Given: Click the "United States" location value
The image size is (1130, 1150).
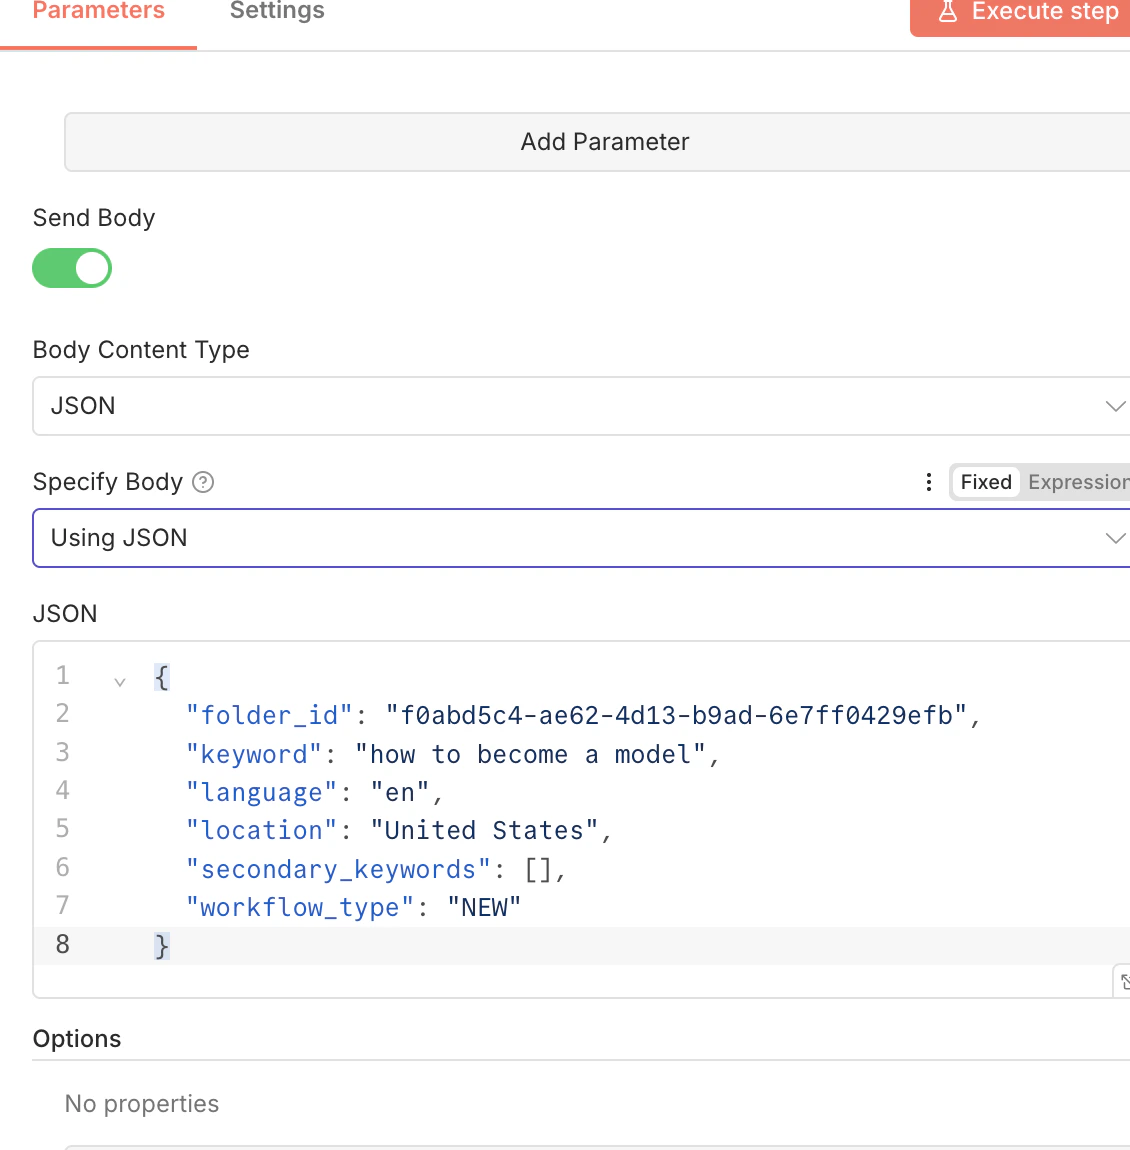Looking at the screenshot, I should [x=484, y=830].
